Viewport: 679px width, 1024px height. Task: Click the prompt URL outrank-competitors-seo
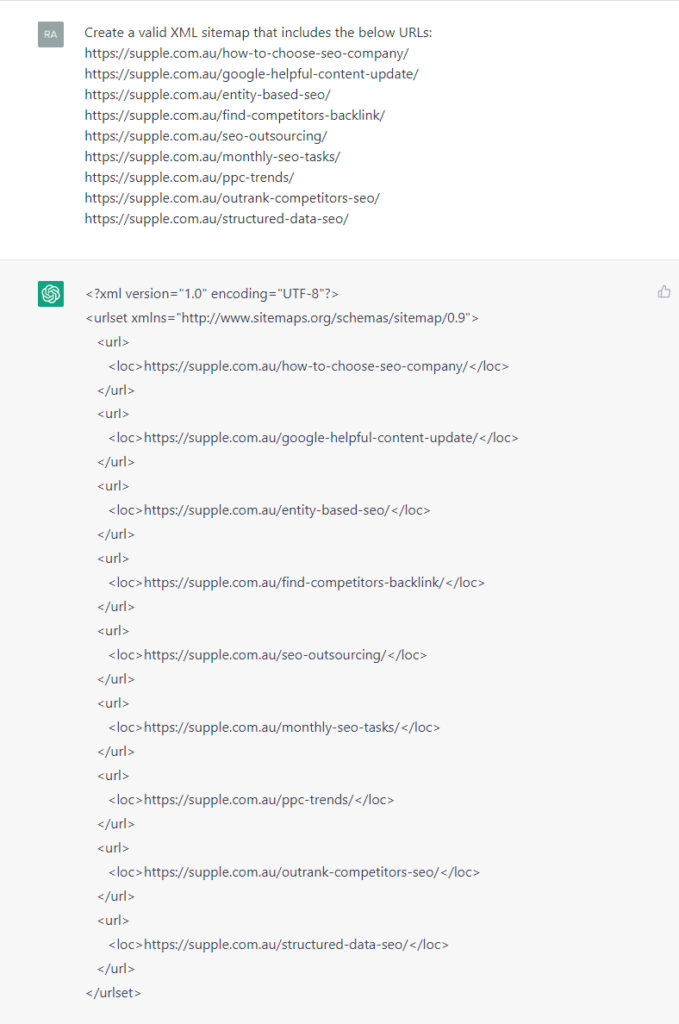(x=232, y=198)
